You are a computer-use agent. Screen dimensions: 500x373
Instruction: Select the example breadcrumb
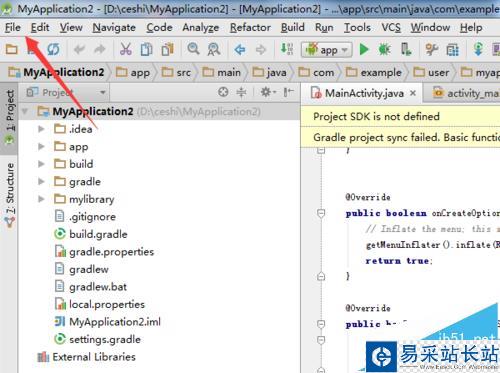[x=374, y=72]
